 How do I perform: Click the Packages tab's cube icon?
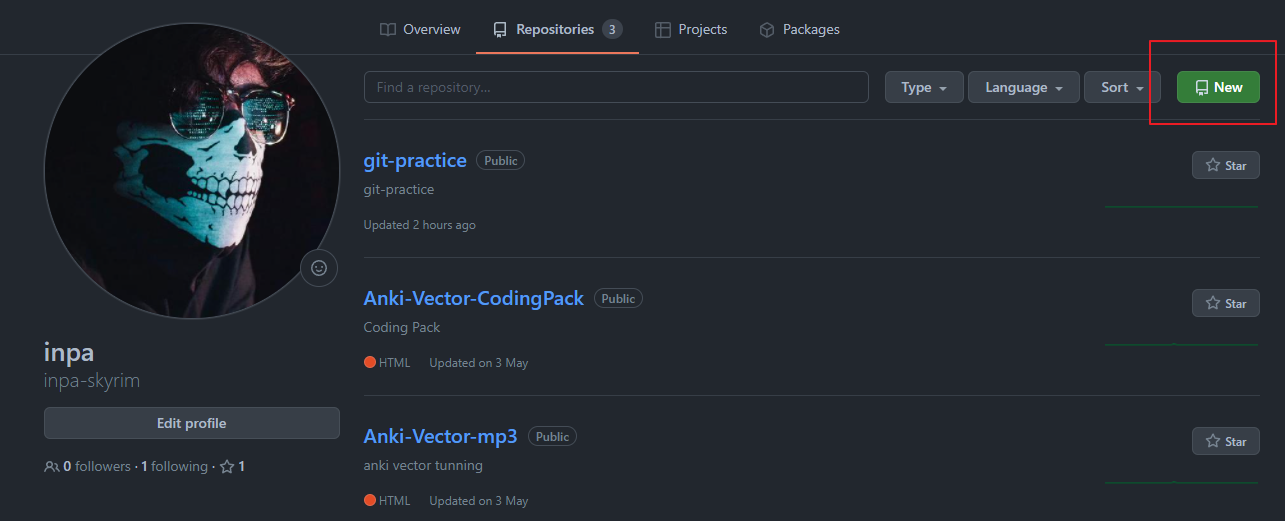click(x=767, y=30)
